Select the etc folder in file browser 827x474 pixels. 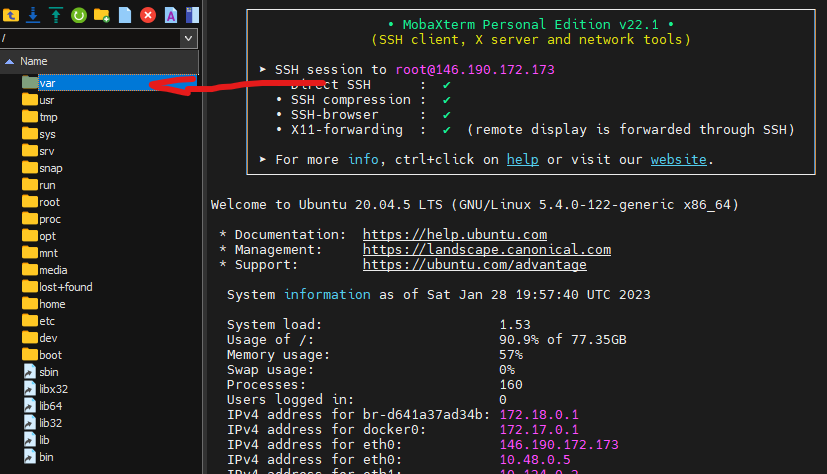click(x=46, y=321)
